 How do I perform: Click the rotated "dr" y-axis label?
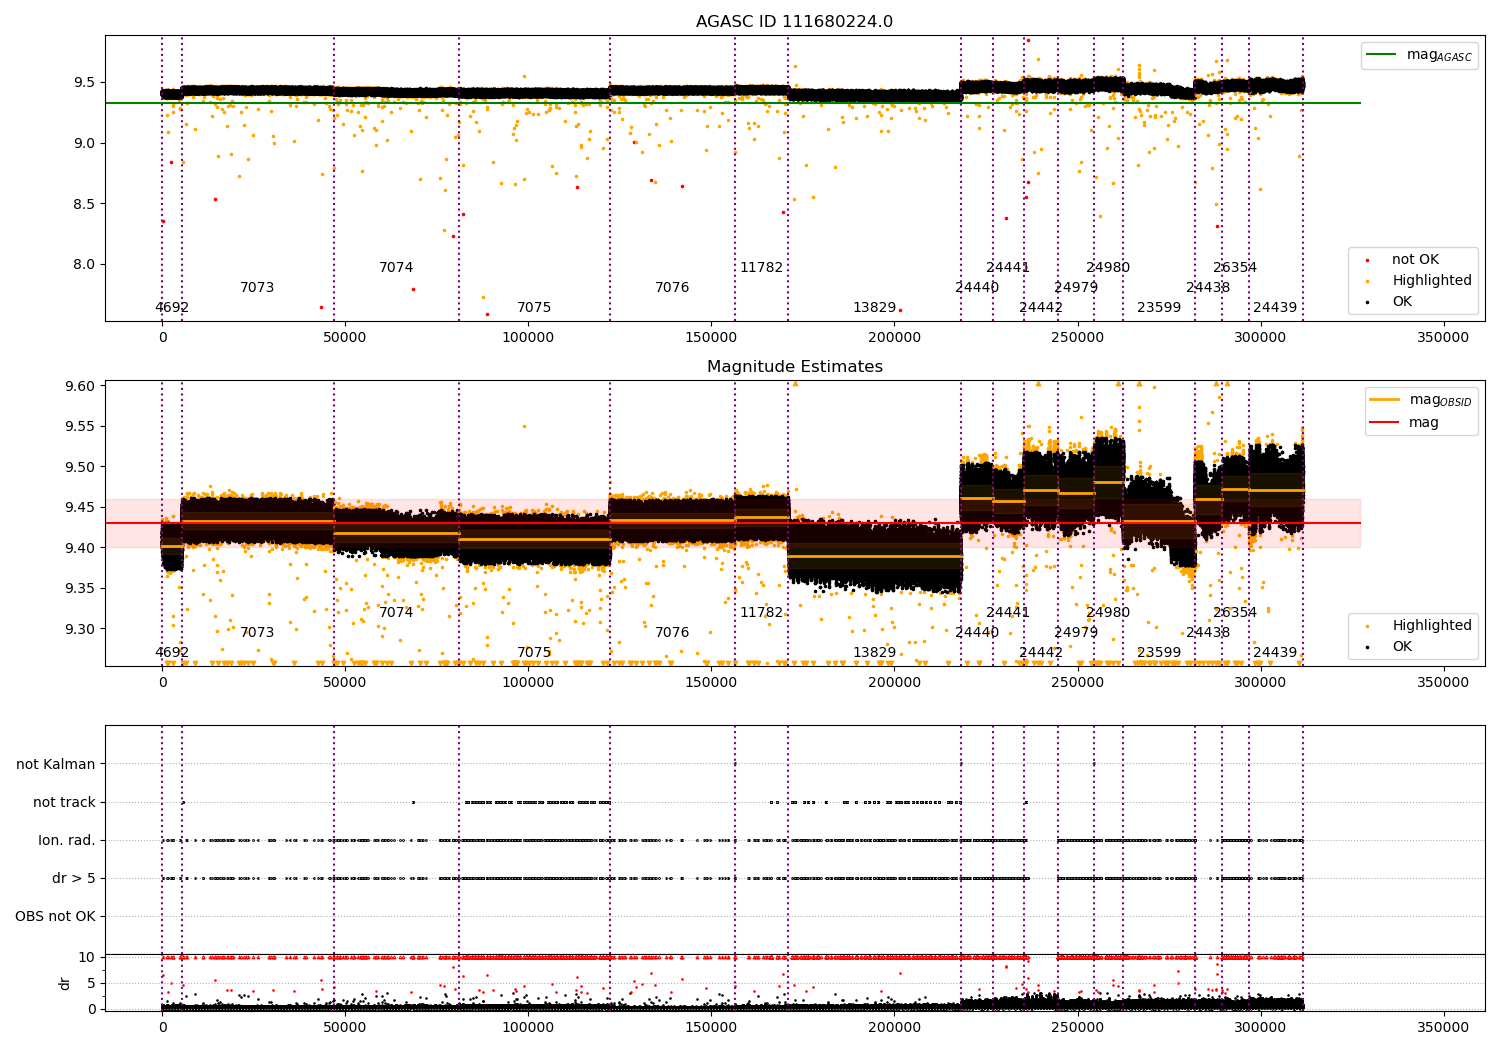pyautogui.click(x=65, y=983)
